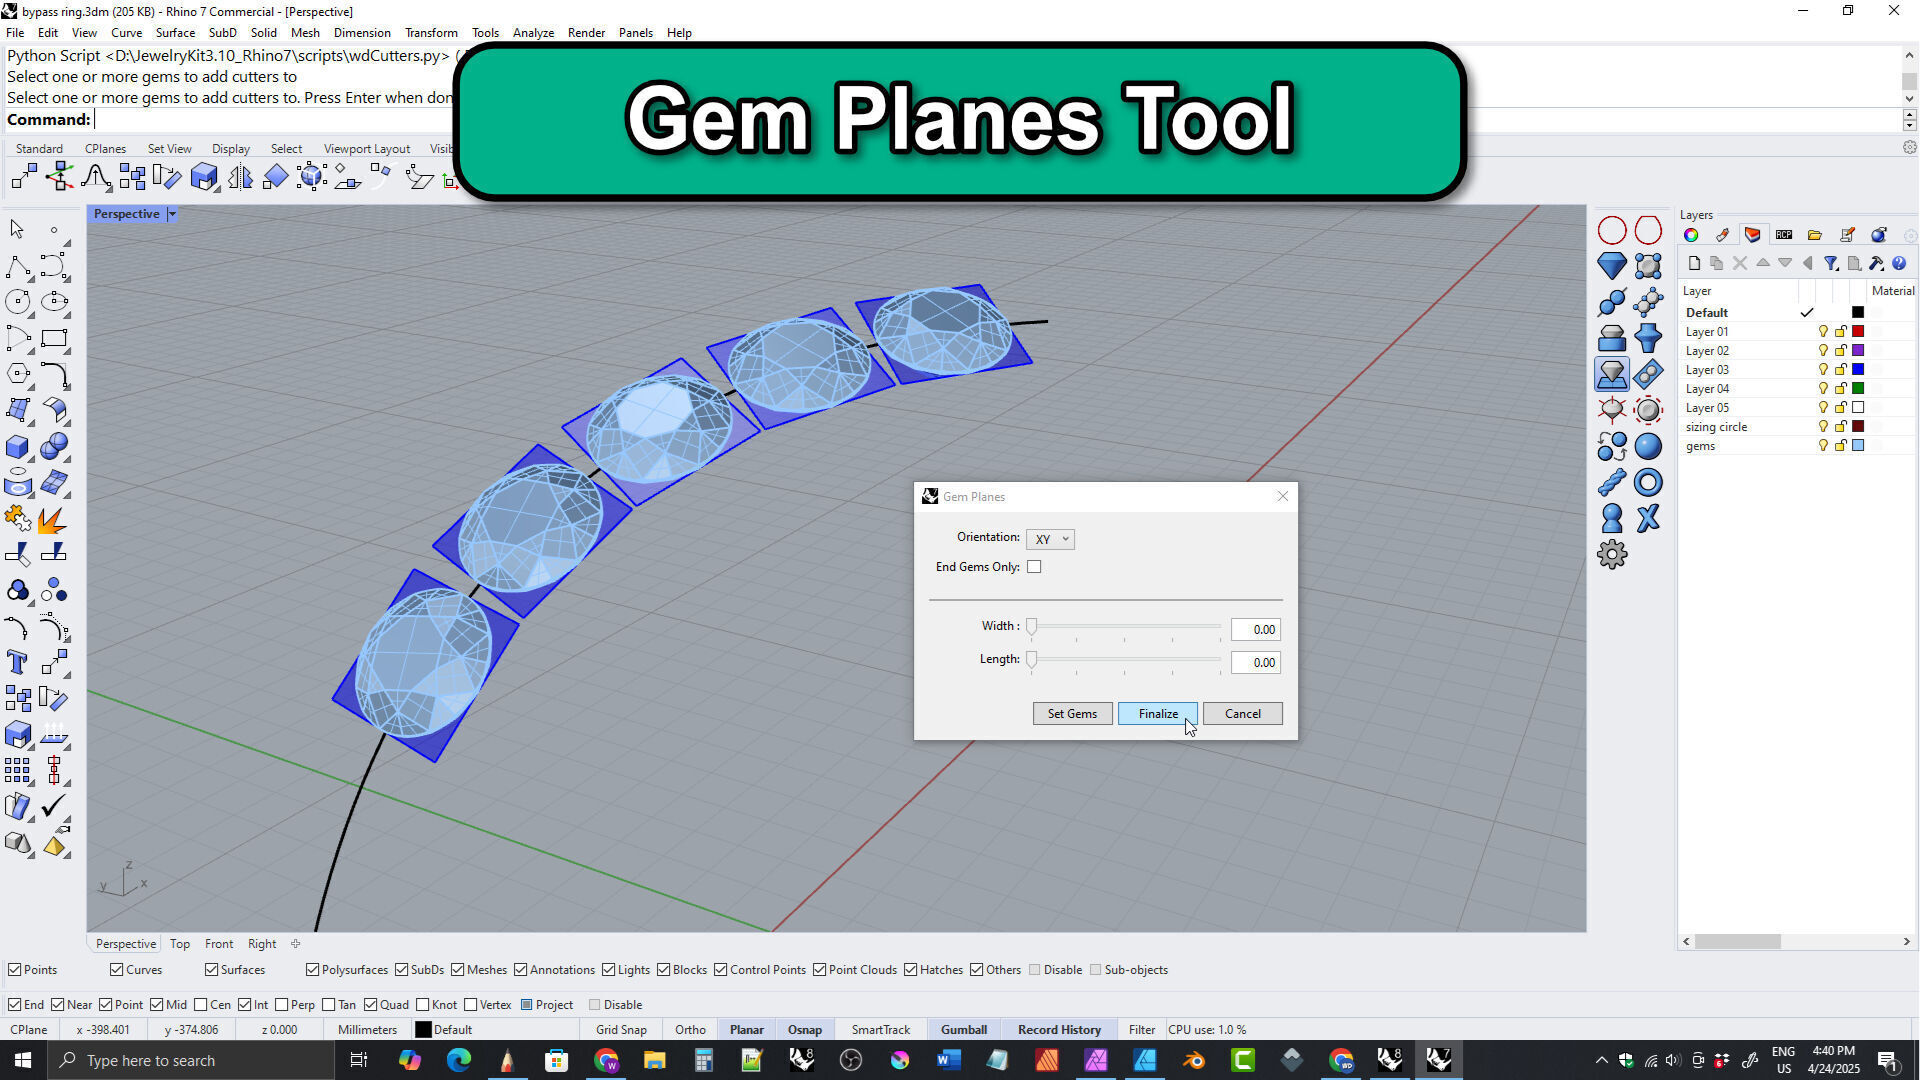This screenshot has height=1080, width=1920.
Task: Toggle the Perp osnap checkbox
Action: coord(282,1005)
